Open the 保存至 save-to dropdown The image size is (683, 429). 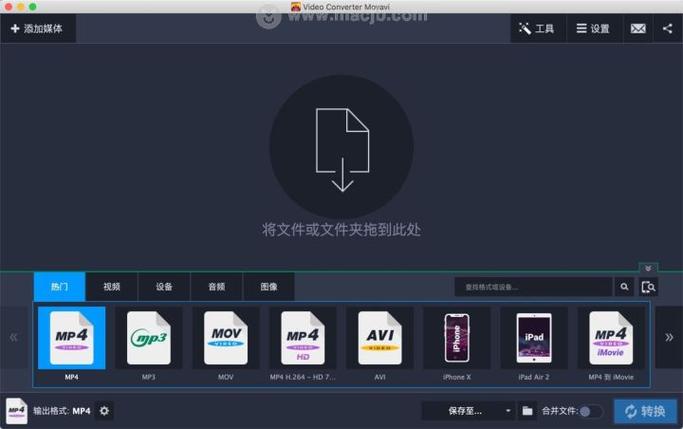(x=468, y=411)
